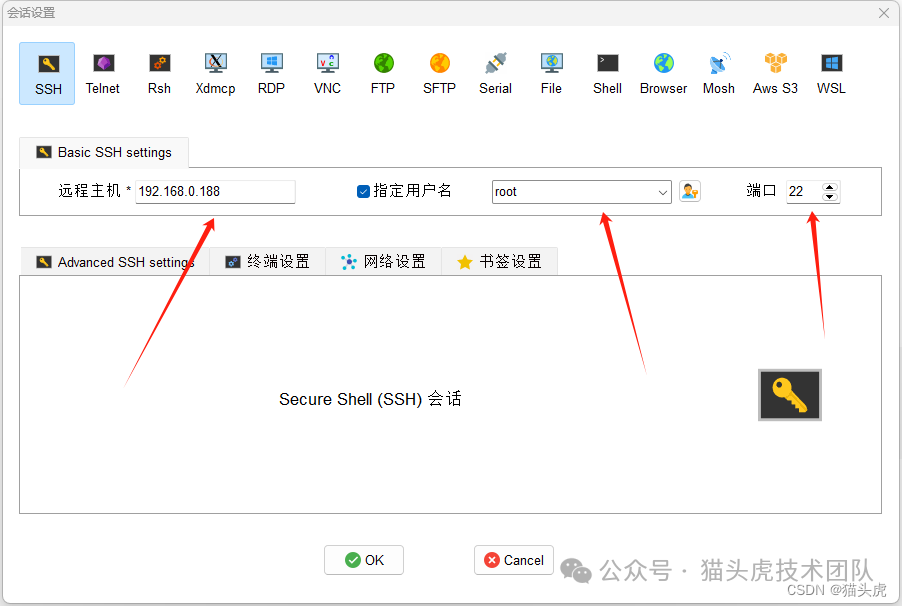Select the Xdmcp session icon
The height and width of the screenshot is (606, 902).
(x=215, y=73)
